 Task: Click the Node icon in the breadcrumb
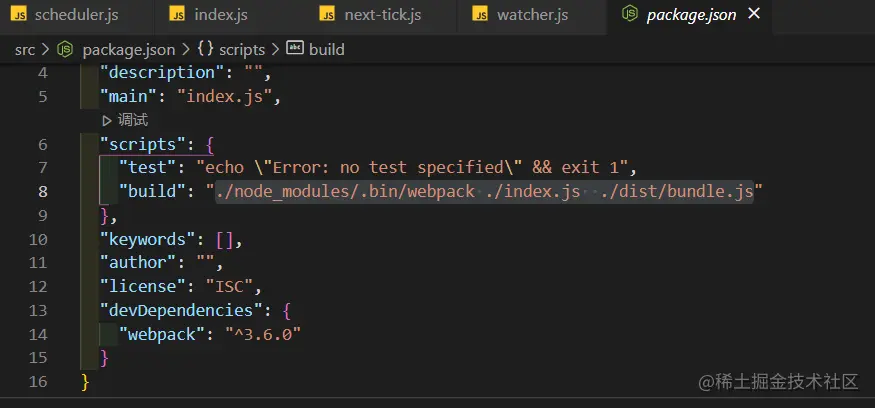tap(65, 49)
